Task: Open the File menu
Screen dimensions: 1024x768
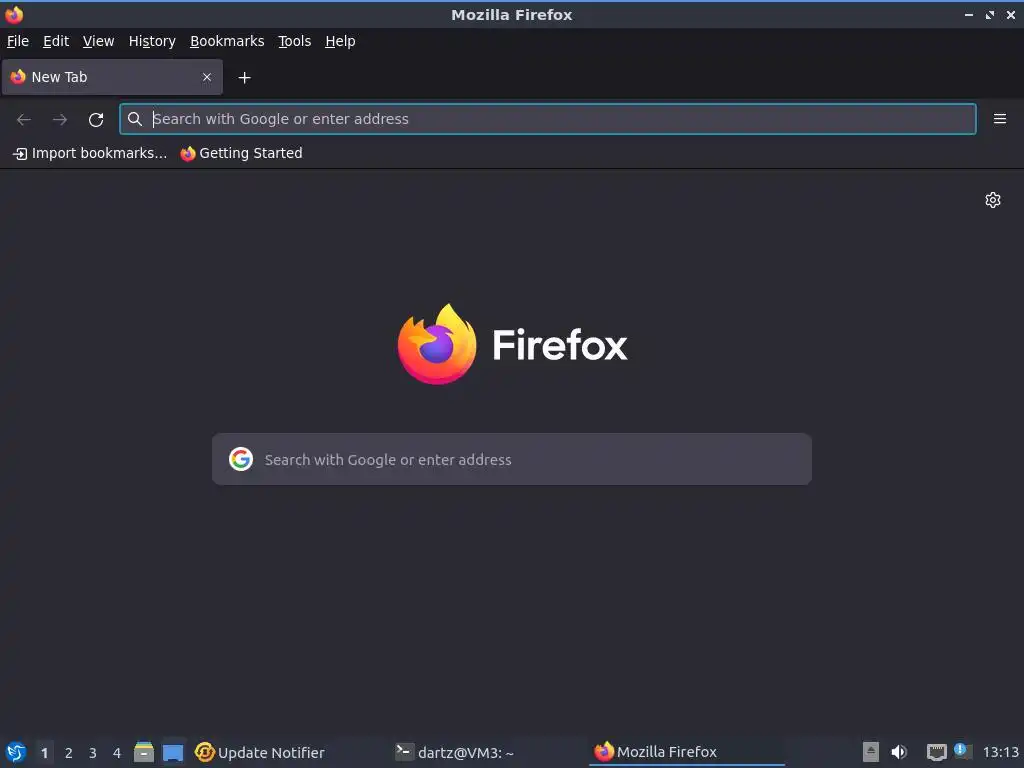Action: (18, 41)
